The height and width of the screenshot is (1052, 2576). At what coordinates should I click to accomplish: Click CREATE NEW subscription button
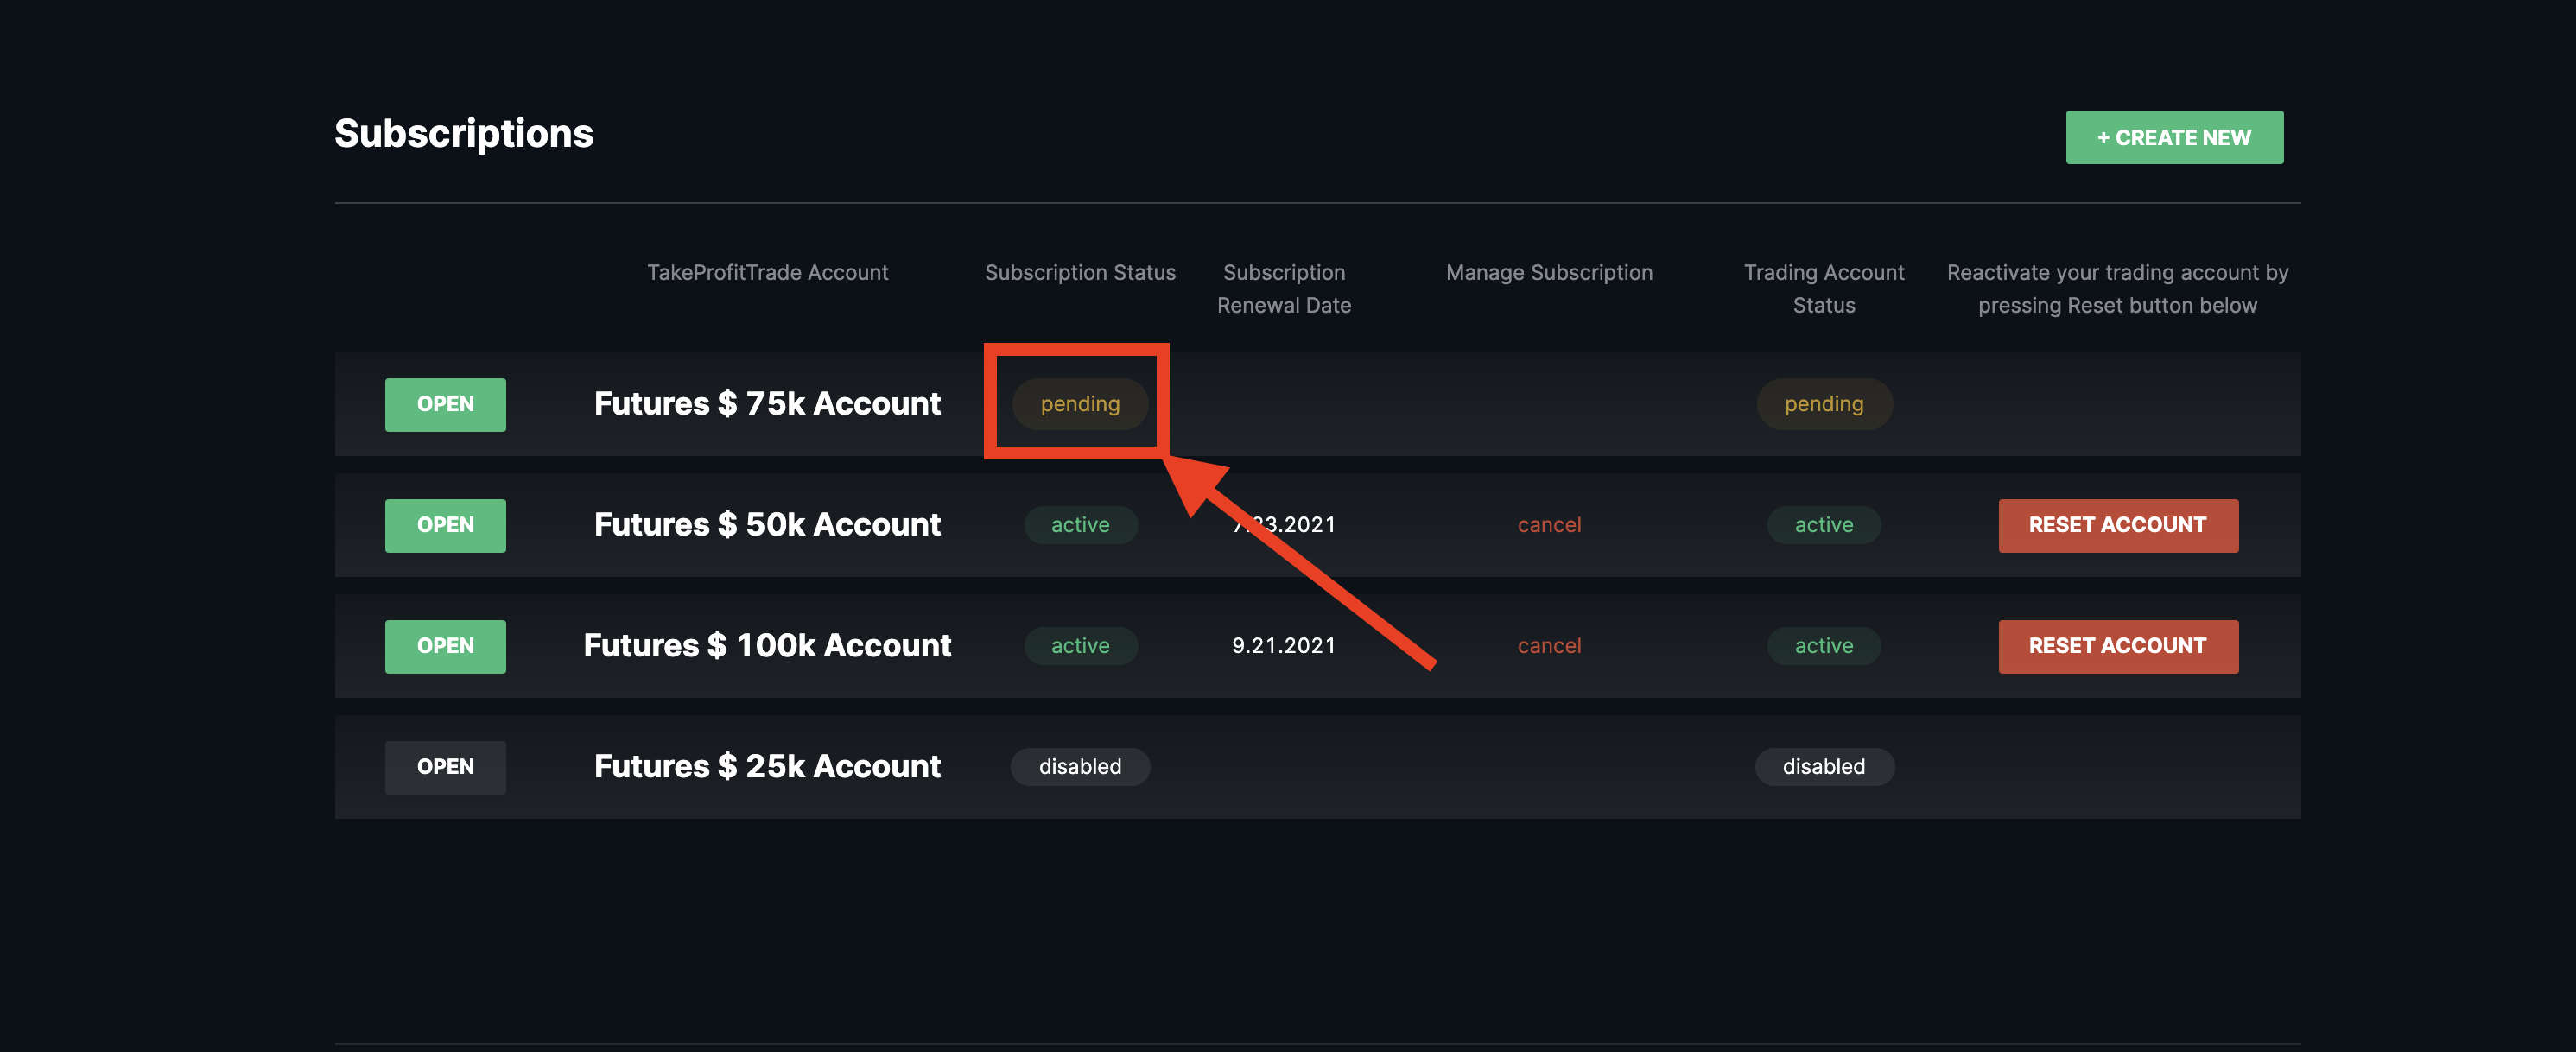[2173, 136]
